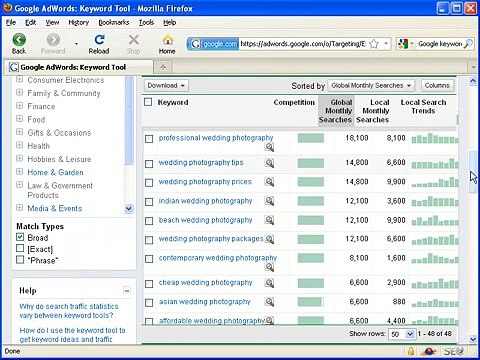This screenshot has width=480, height=360.
Task: Open the history dropdown arrow beside Forward
Action: tap(76, 44)
